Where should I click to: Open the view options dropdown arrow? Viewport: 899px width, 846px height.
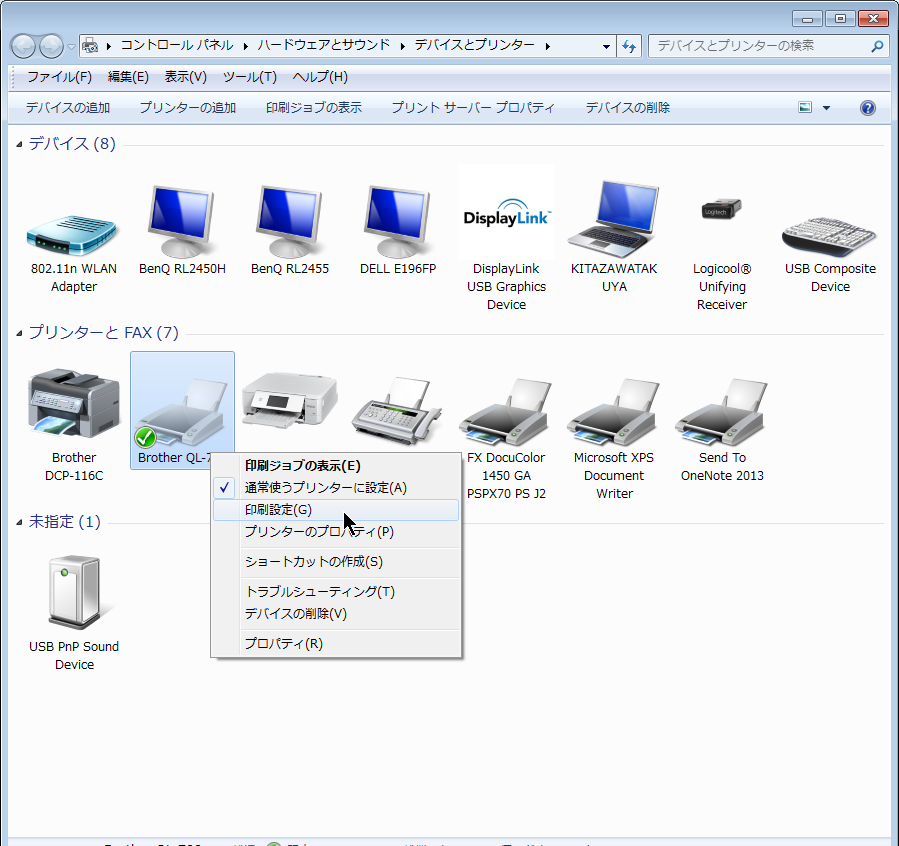826,108
